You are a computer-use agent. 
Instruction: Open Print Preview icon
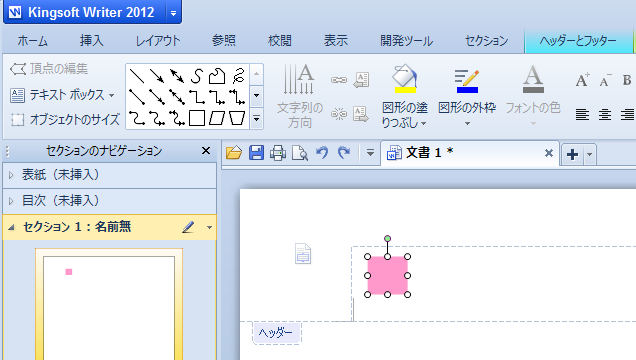pos(300,153)
